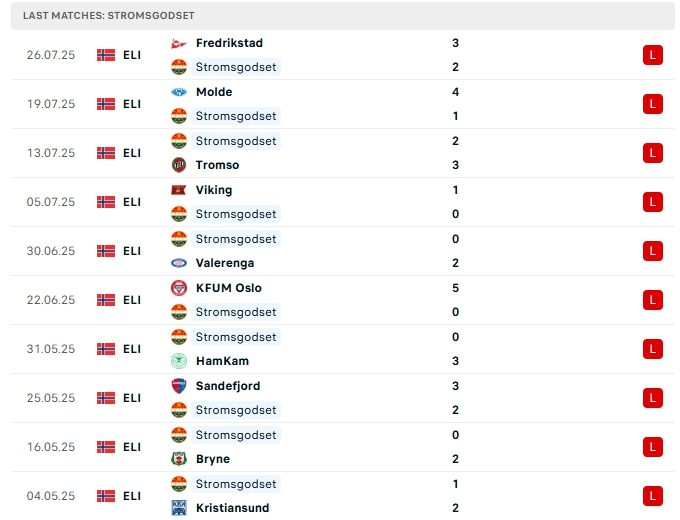Click the ELI league label on 13.07.25 row
The image size is (680, 520).
132,153
